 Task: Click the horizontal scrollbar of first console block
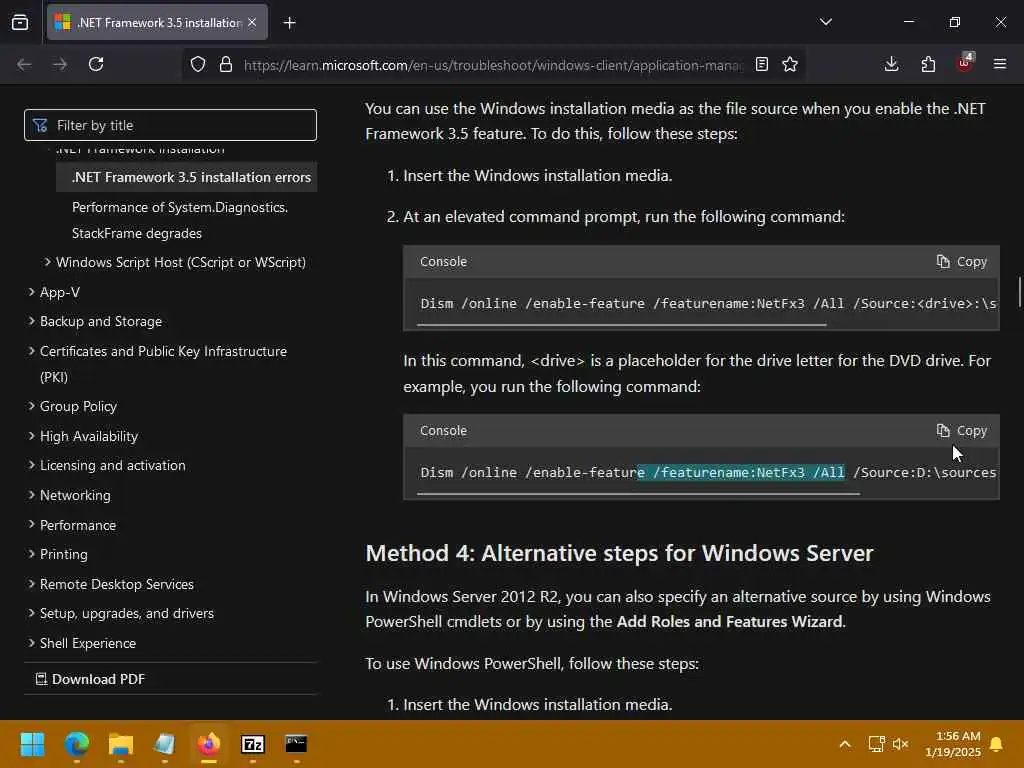[x=622, y=325]
